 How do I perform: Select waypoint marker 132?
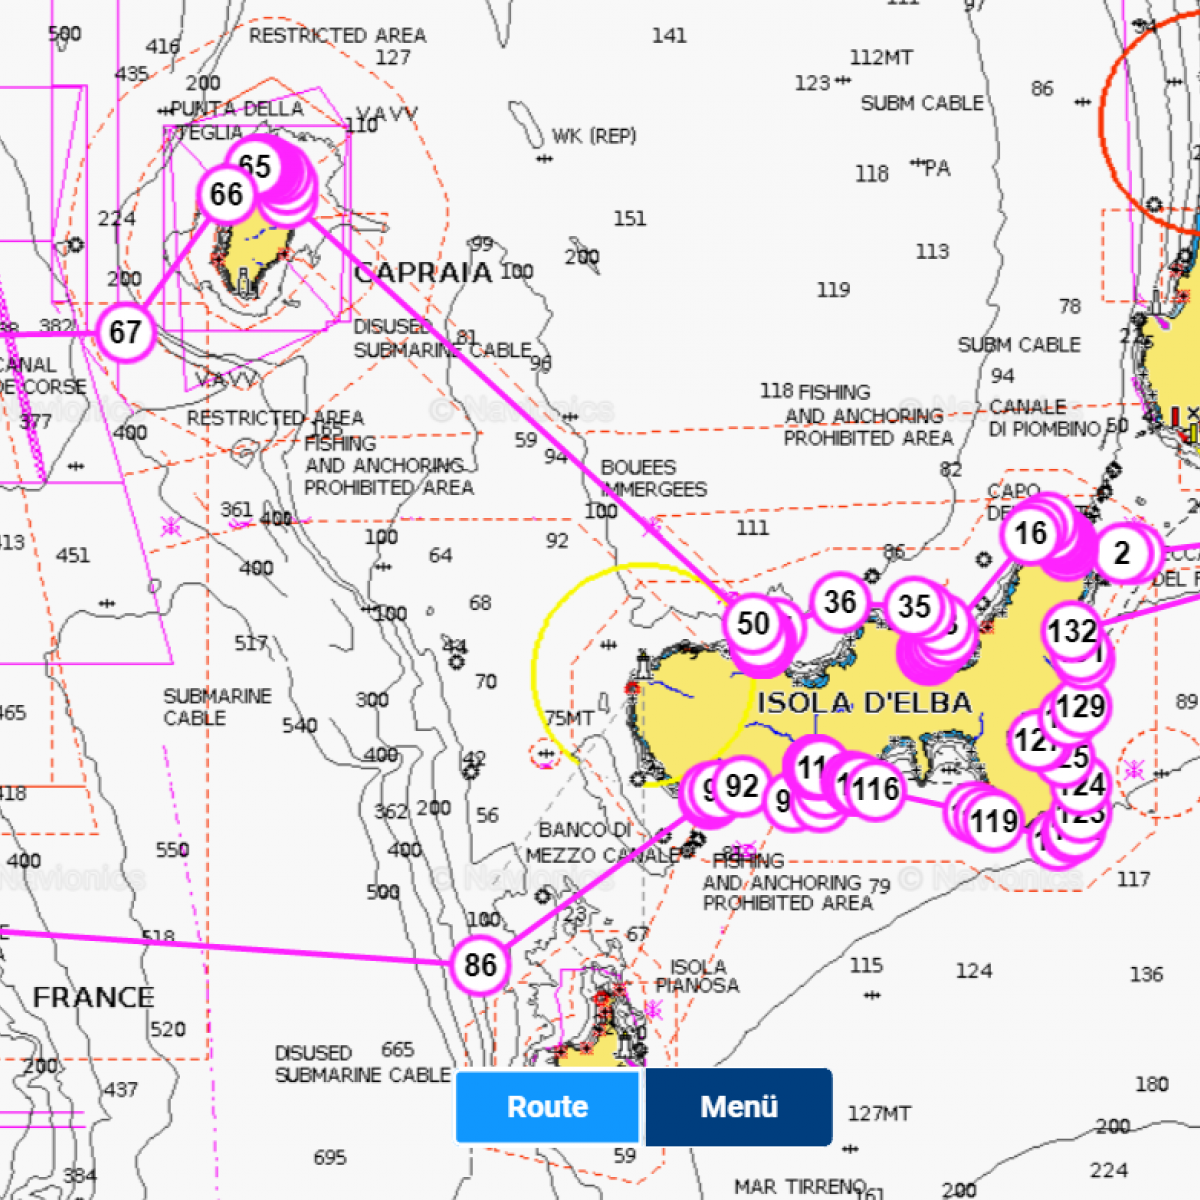(x=1072, y=631)
